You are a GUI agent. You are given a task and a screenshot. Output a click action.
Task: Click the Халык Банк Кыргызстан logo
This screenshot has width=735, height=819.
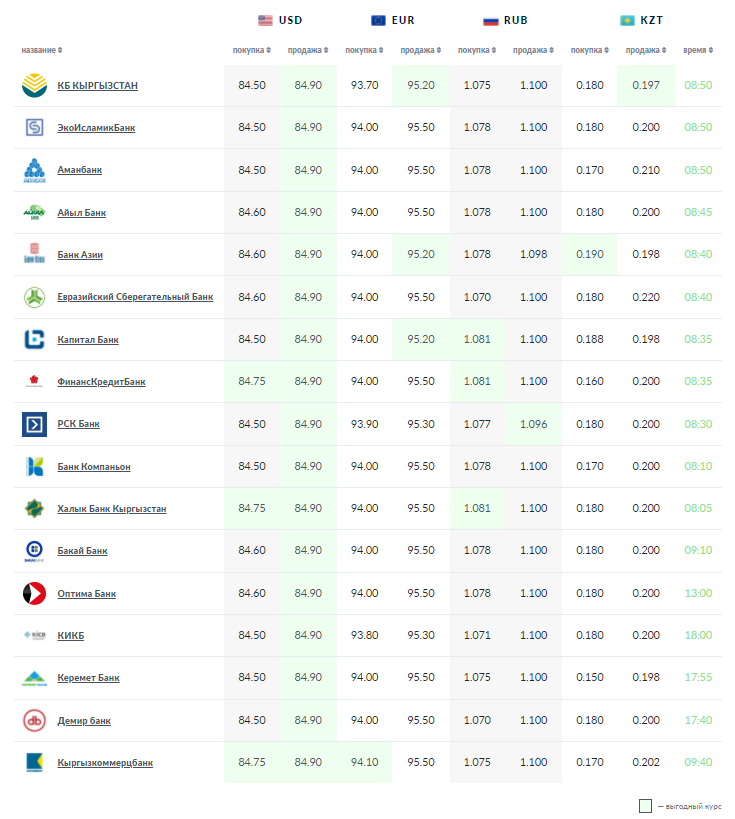pos(34,509)
